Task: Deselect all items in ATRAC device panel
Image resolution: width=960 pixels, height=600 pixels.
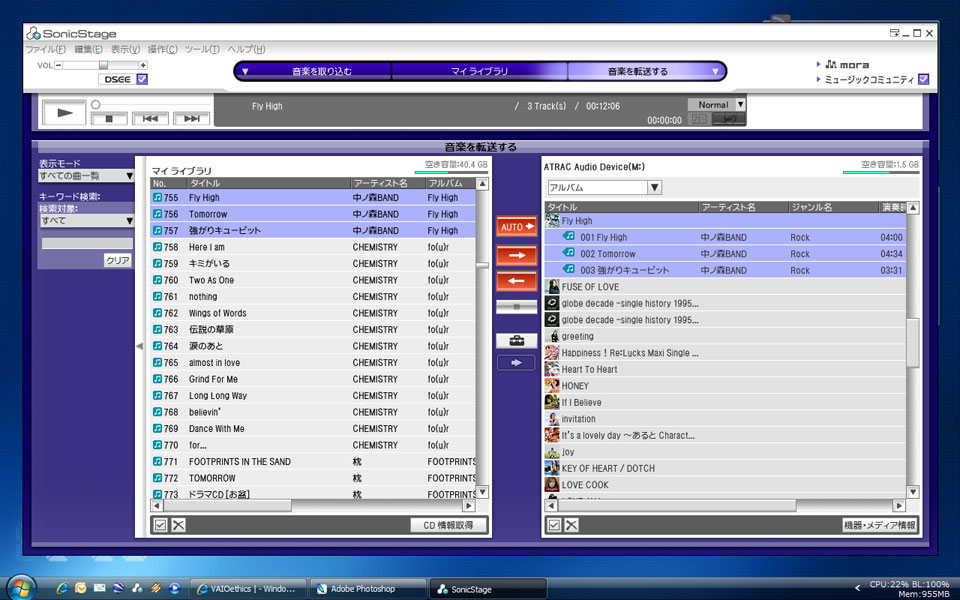Action: pos(571,525)
